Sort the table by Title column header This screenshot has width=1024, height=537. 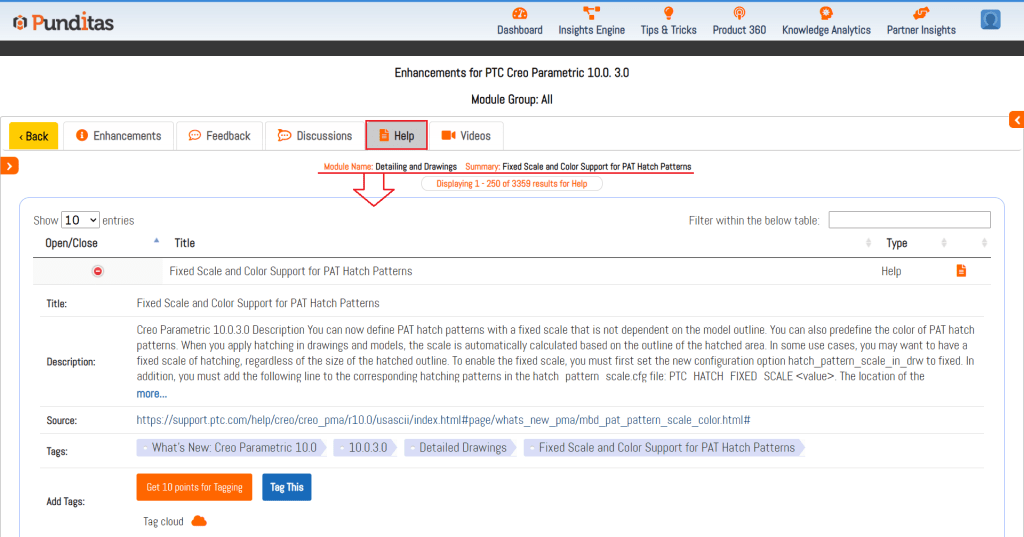[185, 243]
